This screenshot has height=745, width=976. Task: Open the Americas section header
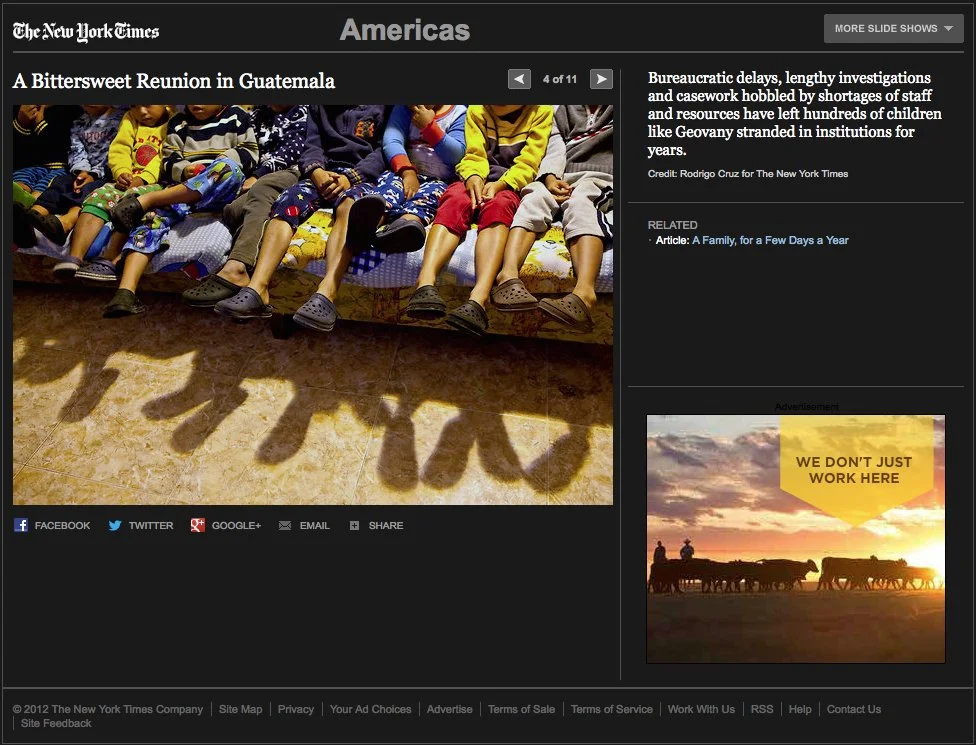404,30
